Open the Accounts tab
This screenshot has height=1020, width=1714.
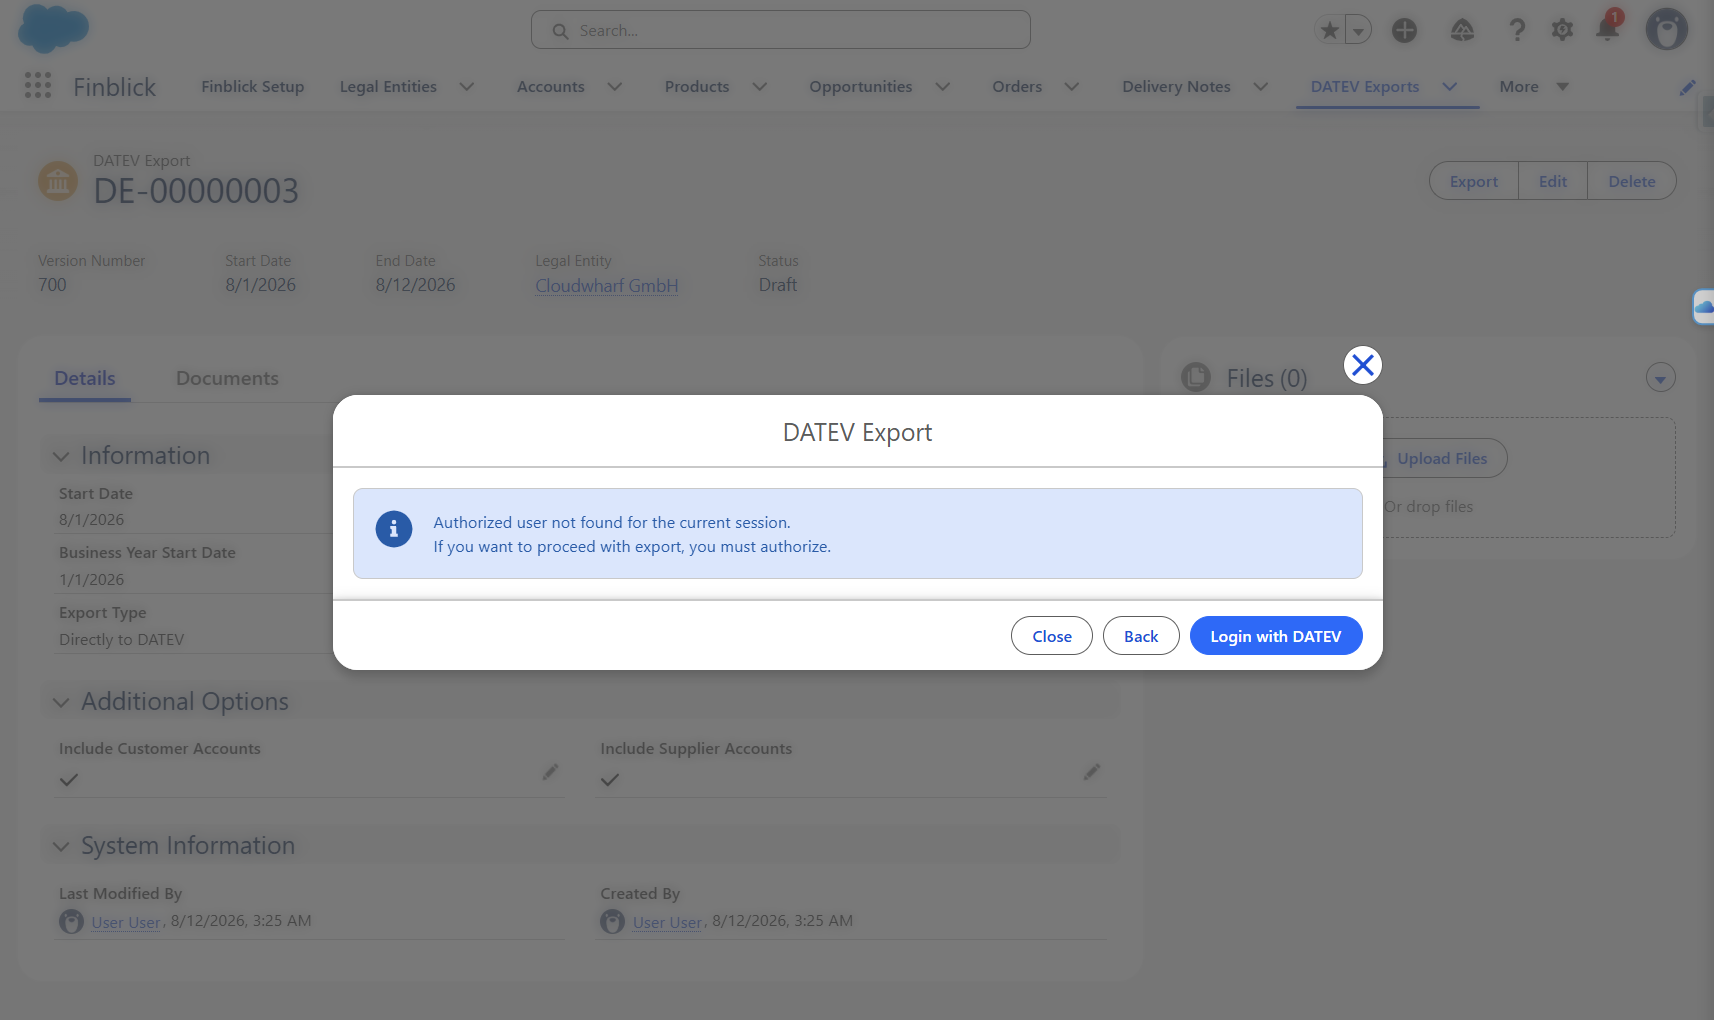pyautogui.click(x=551, y=87)
